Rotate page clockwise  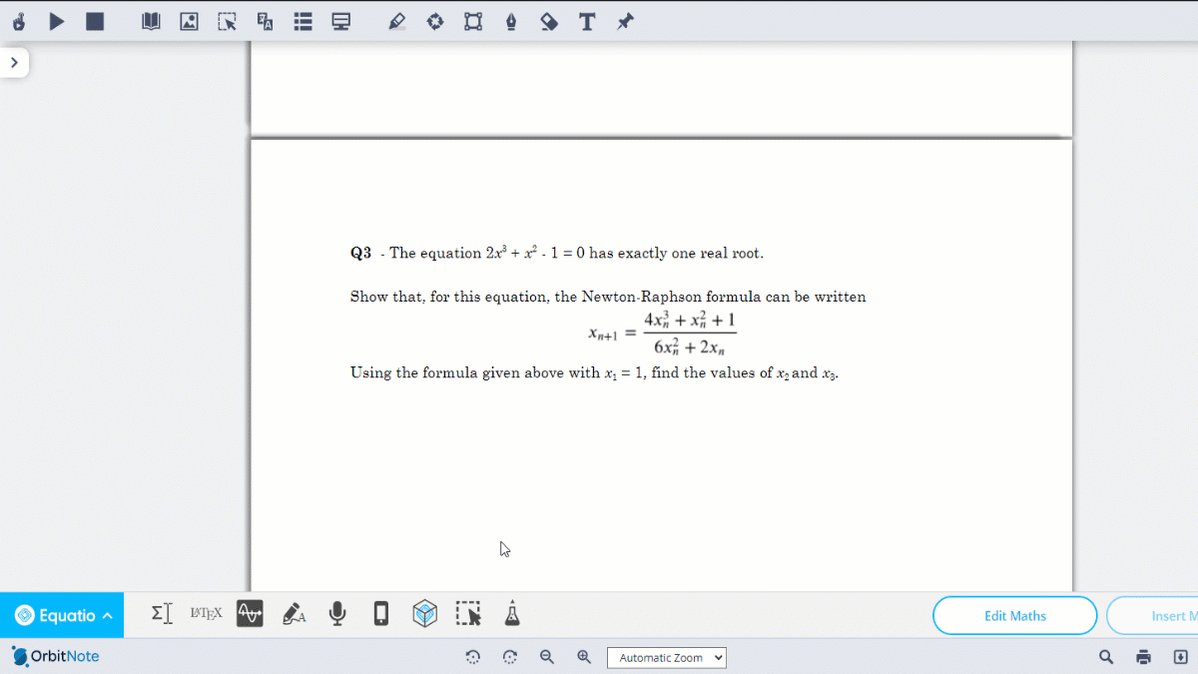510,657
